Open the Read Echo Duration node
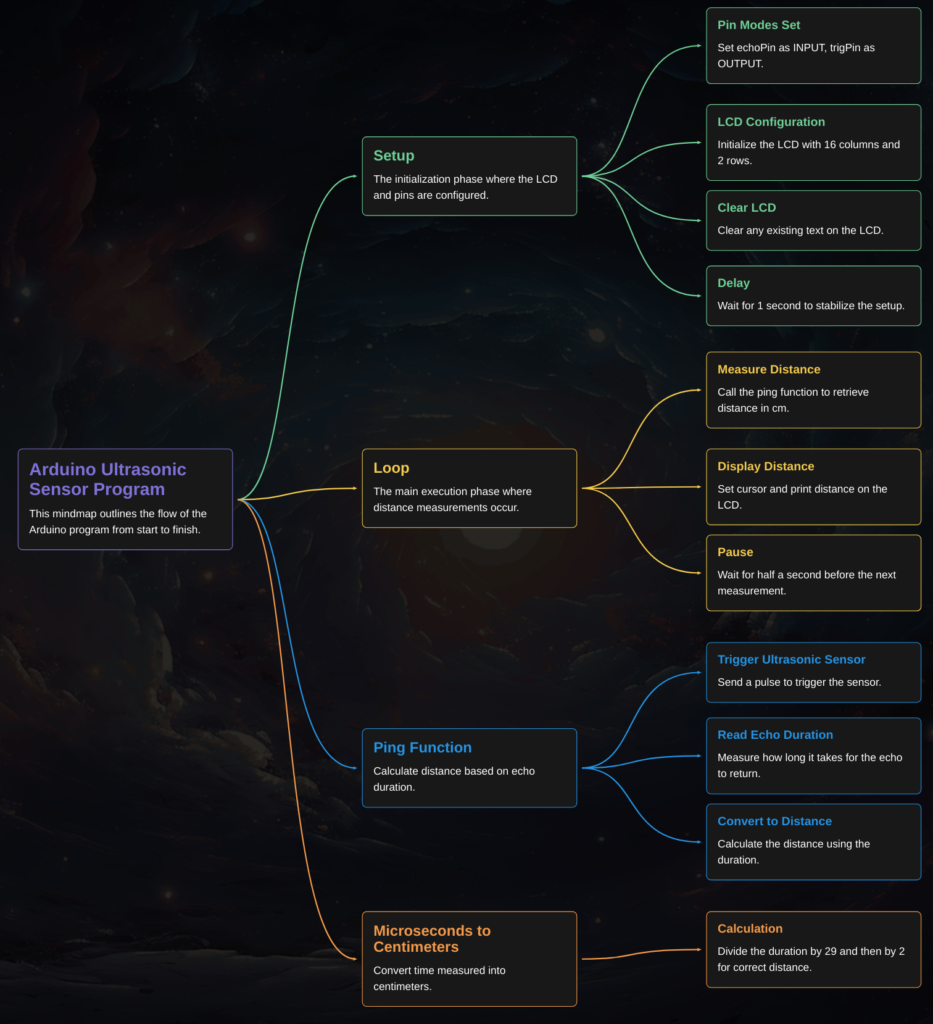This screenshot has width=933, height=1024. (x=812, y=755)
